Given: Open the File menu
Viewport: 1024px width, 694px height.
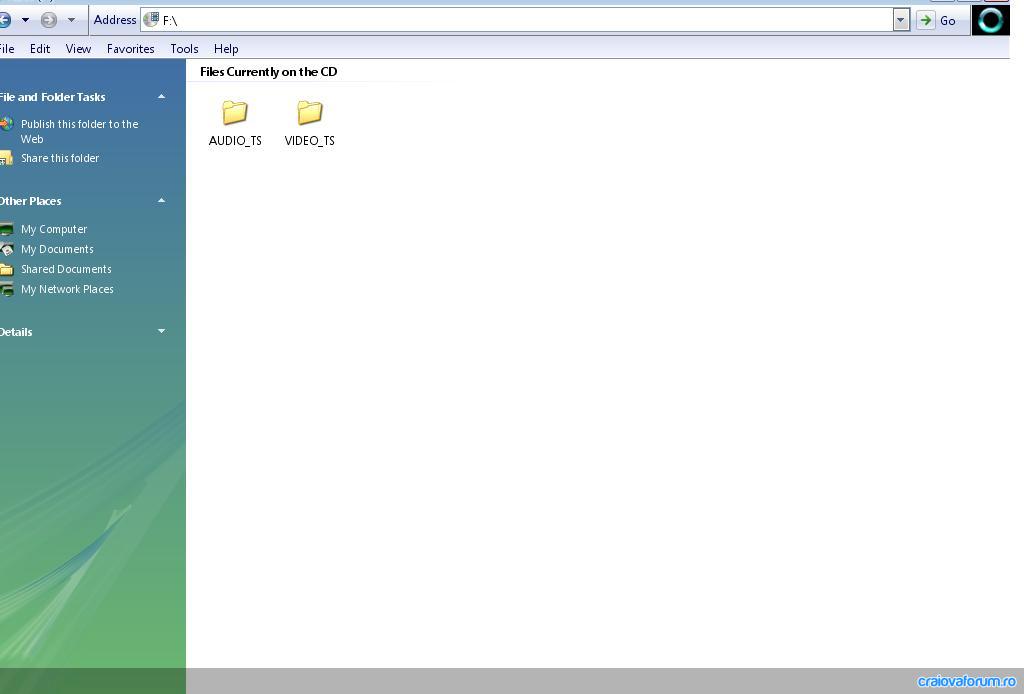Looking at the screenshot, I should coord(7,49).
